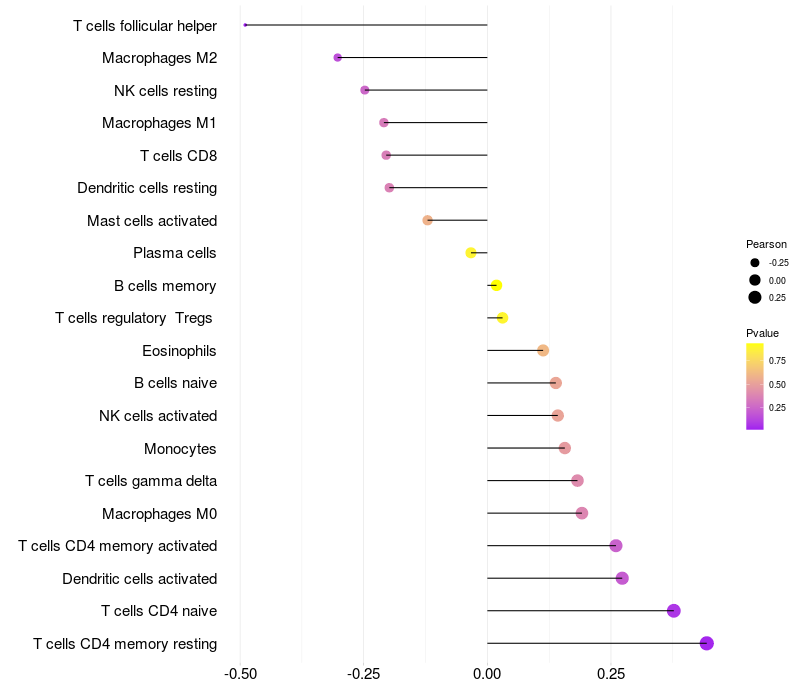The width and height of the screenshot is (800, 700).
Task: Click the Dendritic cells activated label
Action: (x=140, y=579)
